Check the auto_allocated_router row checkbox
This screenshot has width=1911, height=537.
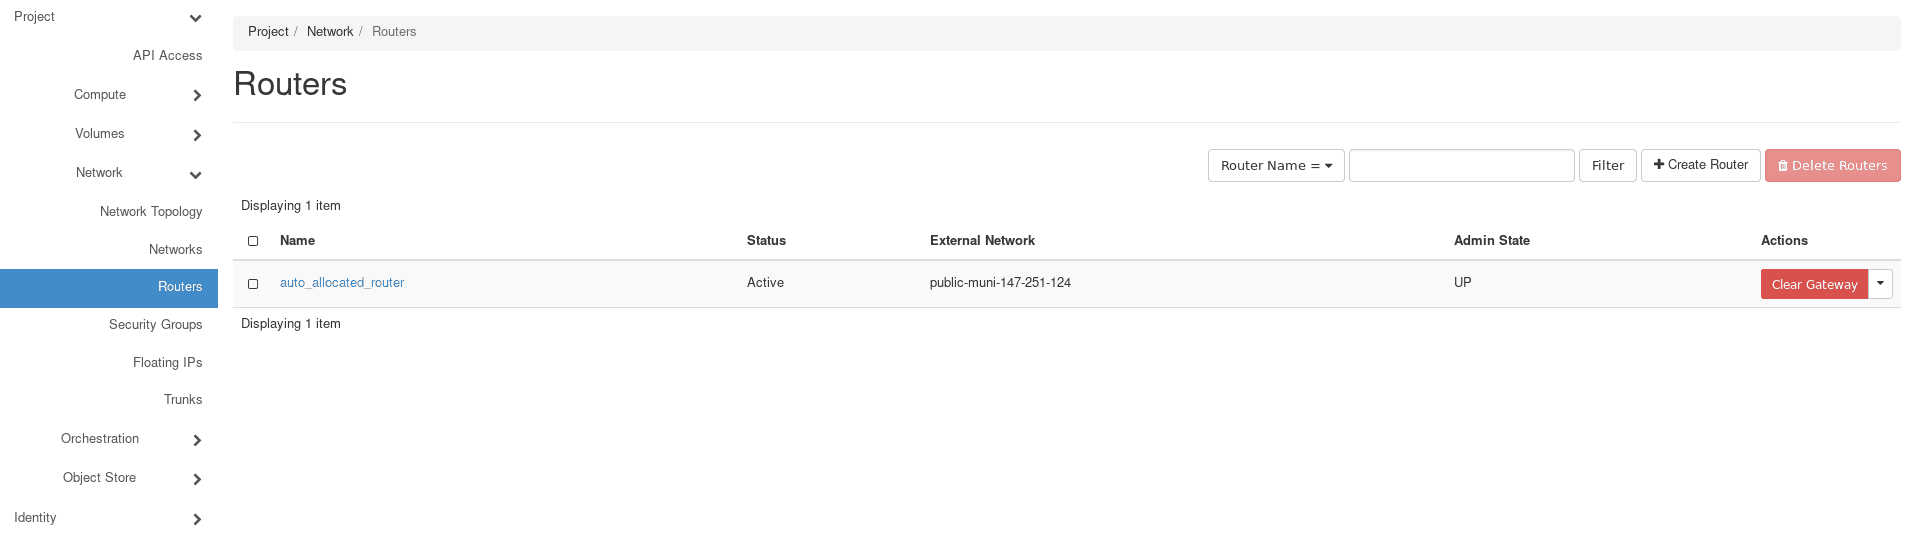(253, 284)
